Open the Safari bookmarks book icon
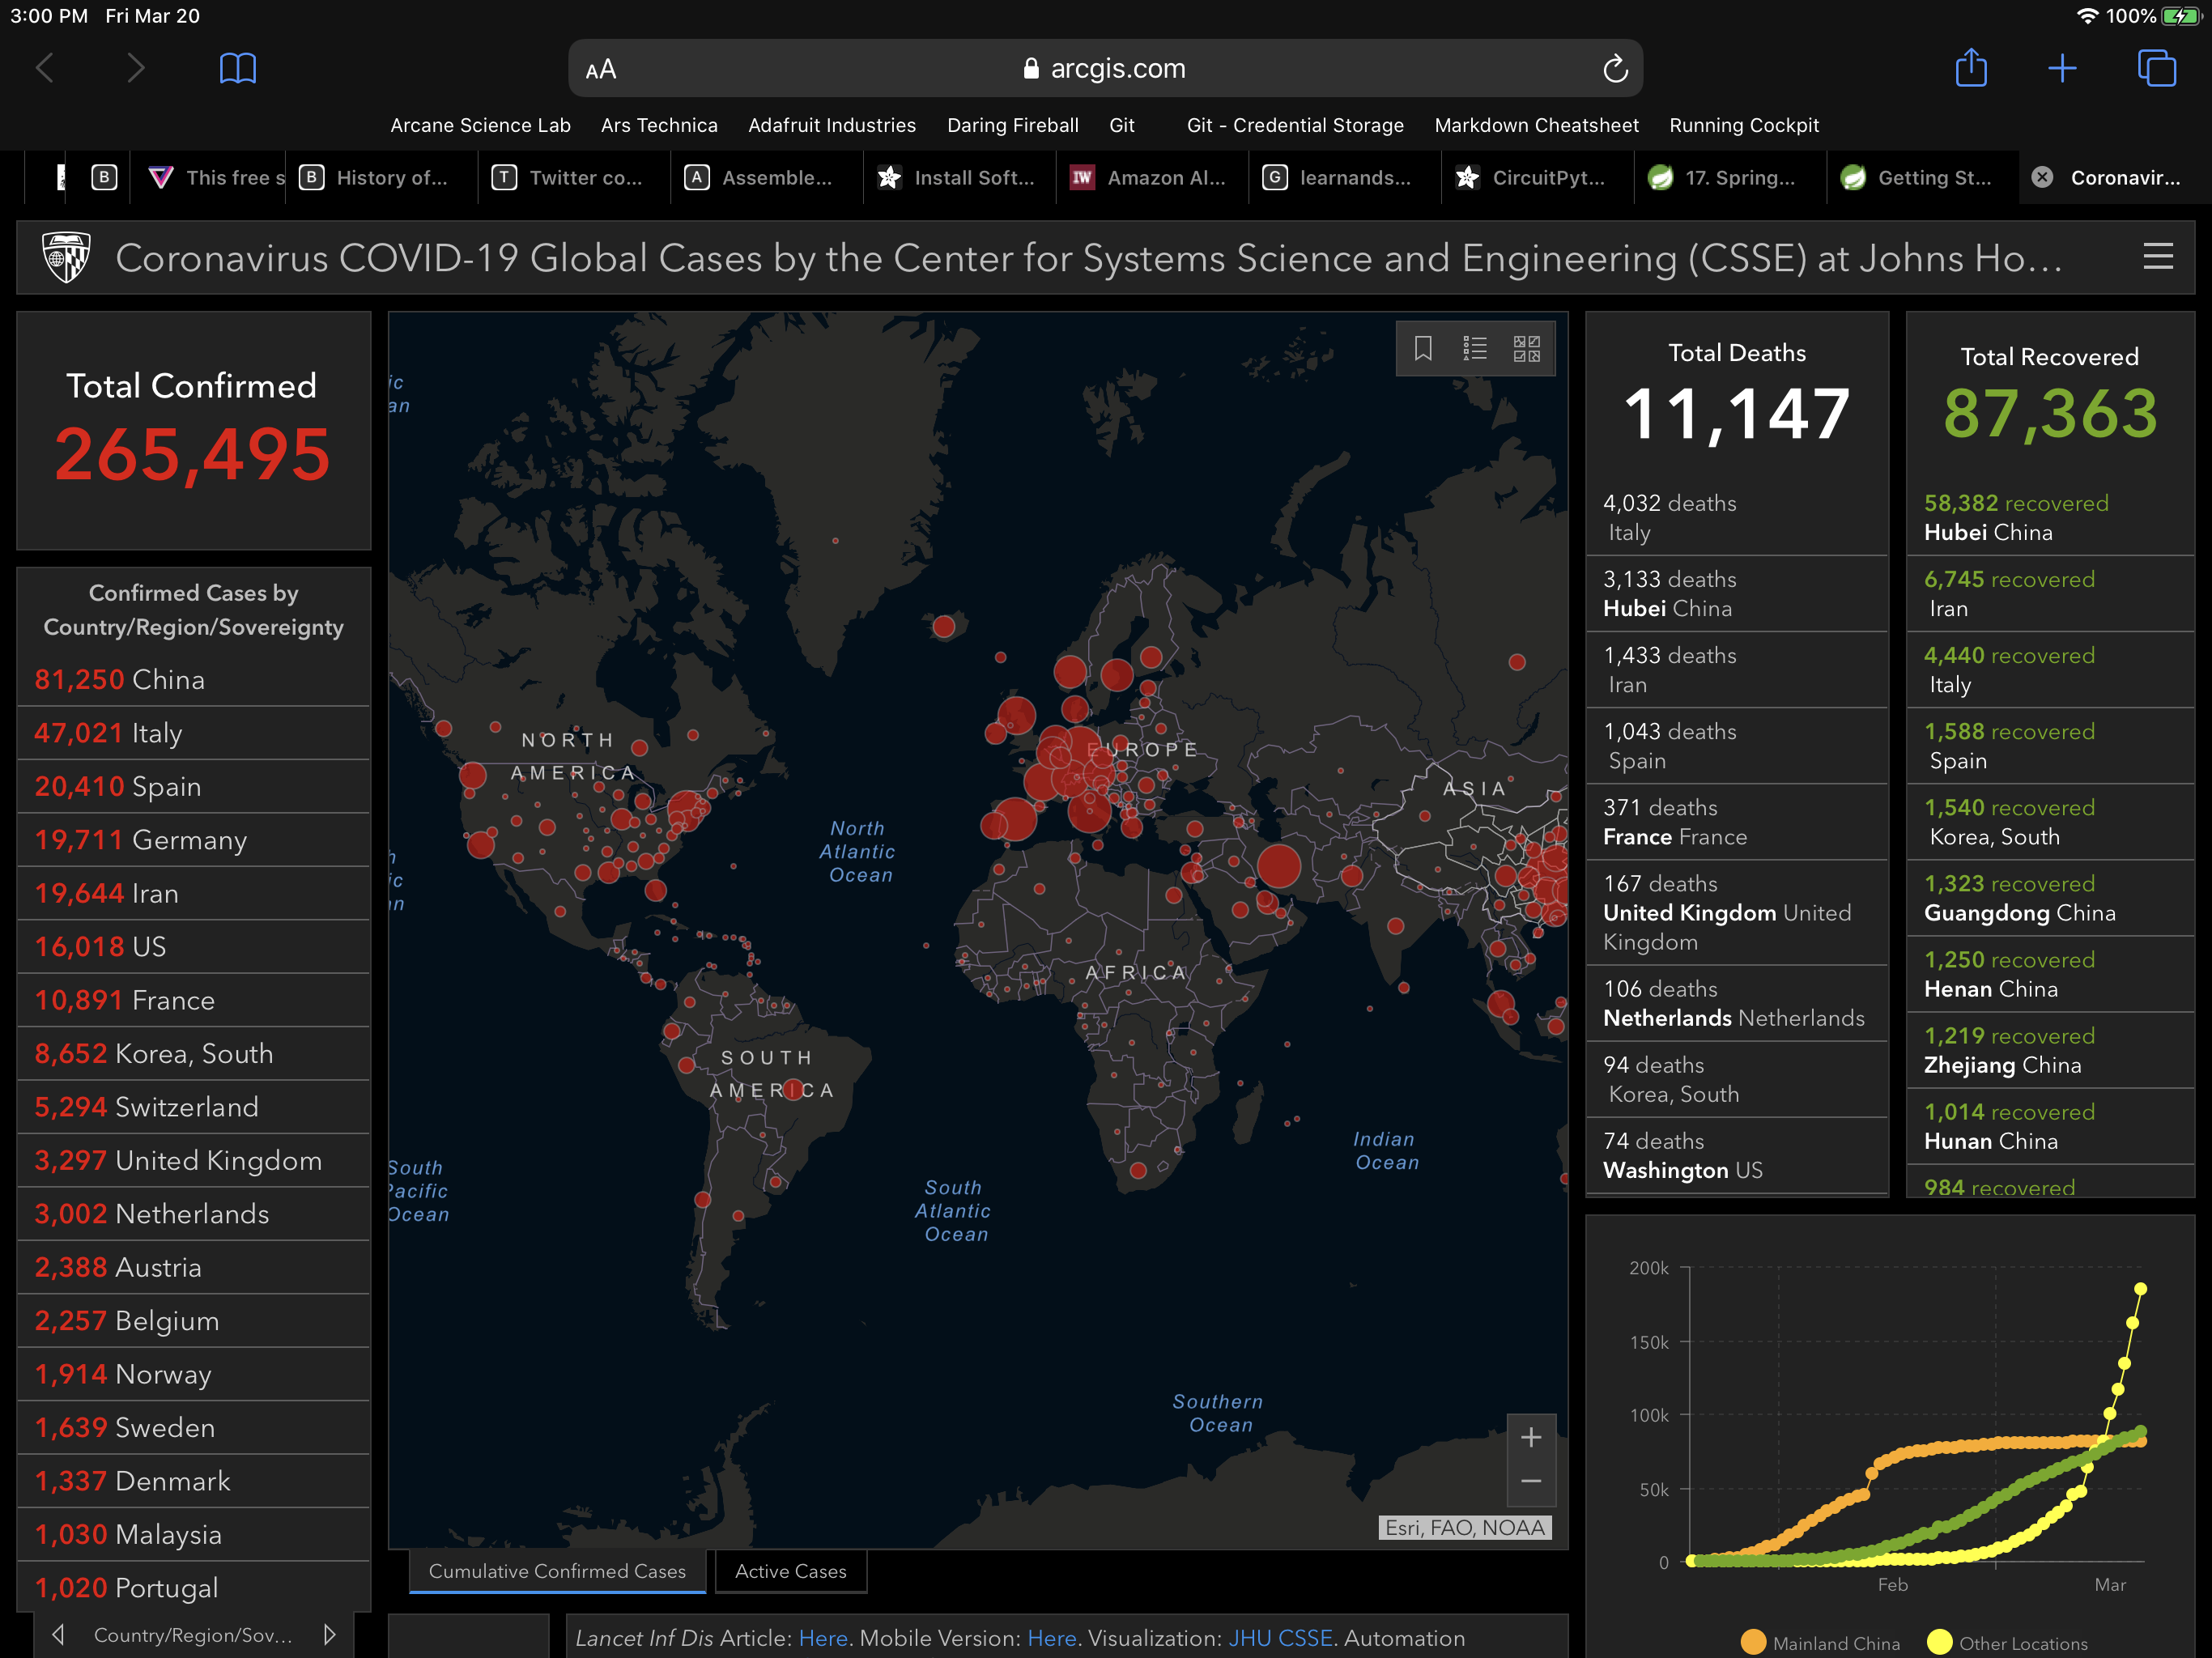The height and width of the screenshot is (1658, 2212). [x=238, y=69]
